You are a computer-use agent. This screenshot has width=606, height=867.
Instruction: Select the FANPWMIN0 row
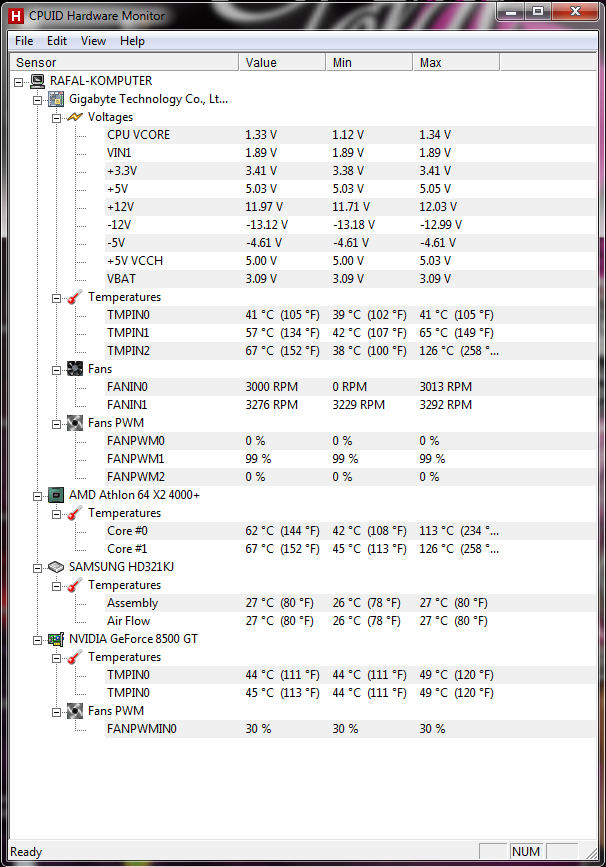click(x=351, y=729)
